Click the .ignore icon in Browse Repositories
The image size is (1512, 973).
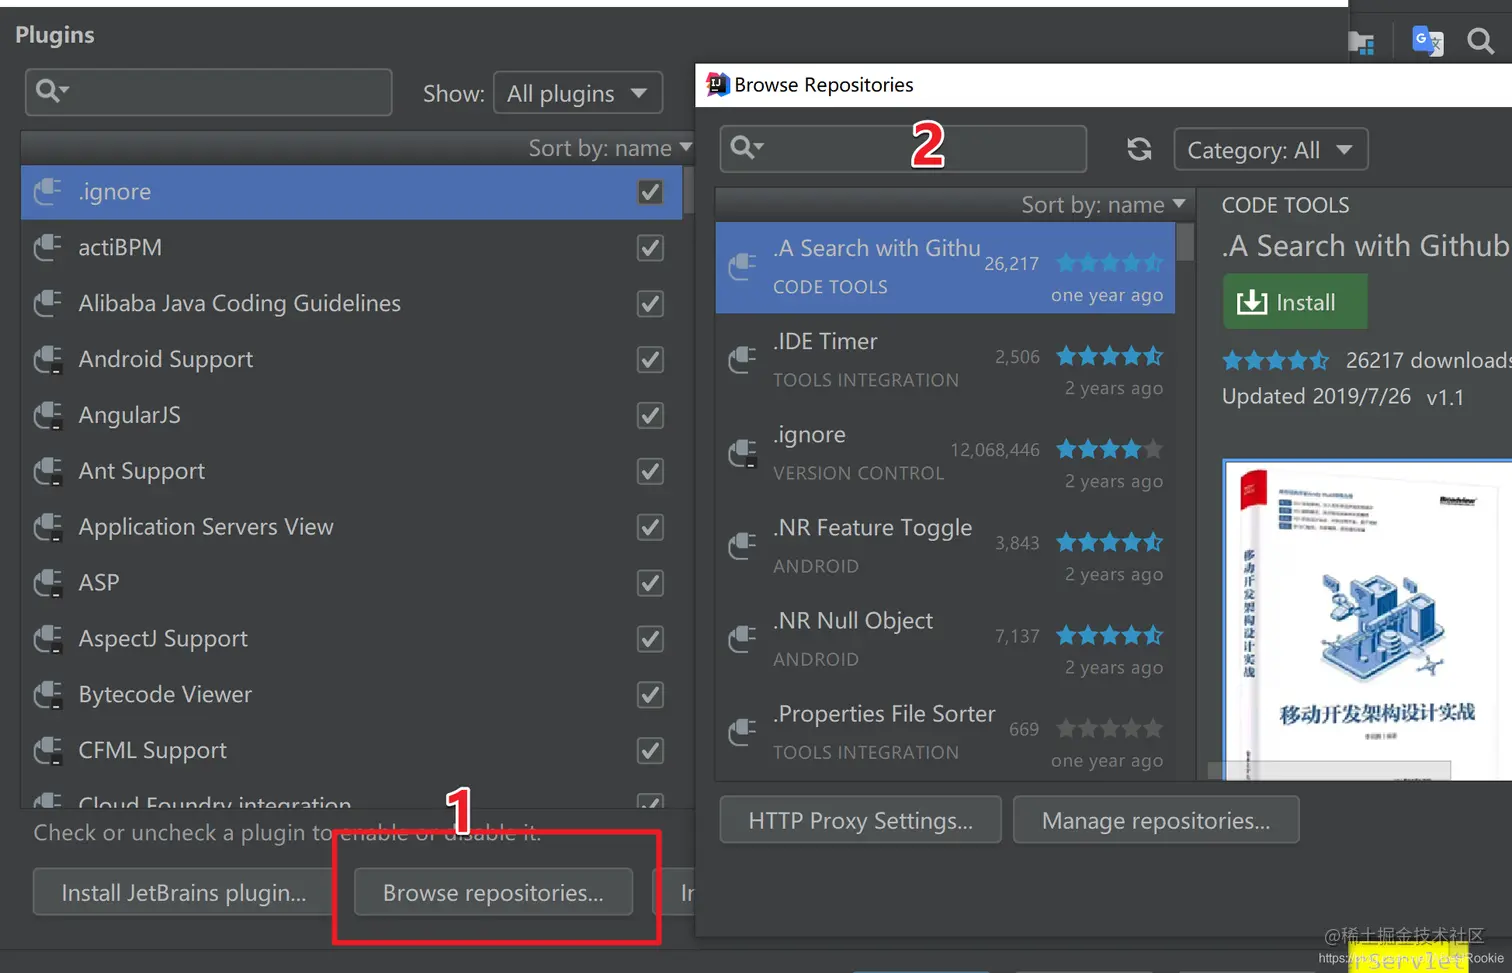742,453
